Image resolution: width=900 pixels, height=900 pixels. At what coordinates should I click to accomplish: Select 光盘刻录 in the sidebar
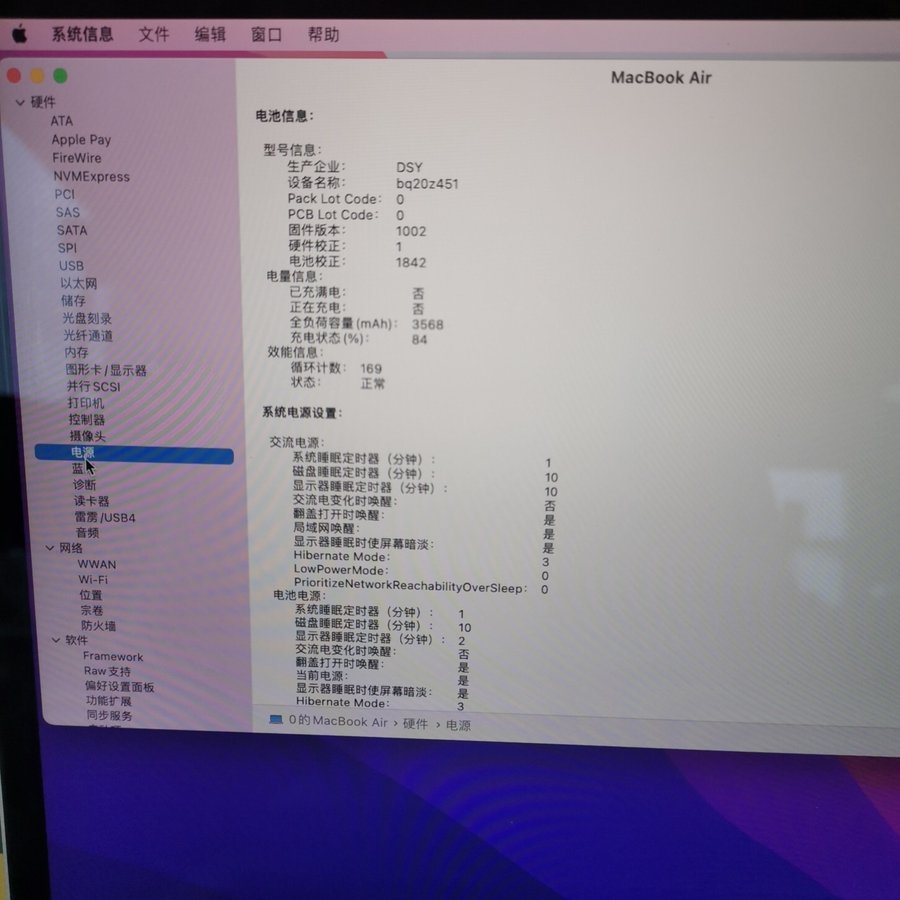tap(87, 318)
